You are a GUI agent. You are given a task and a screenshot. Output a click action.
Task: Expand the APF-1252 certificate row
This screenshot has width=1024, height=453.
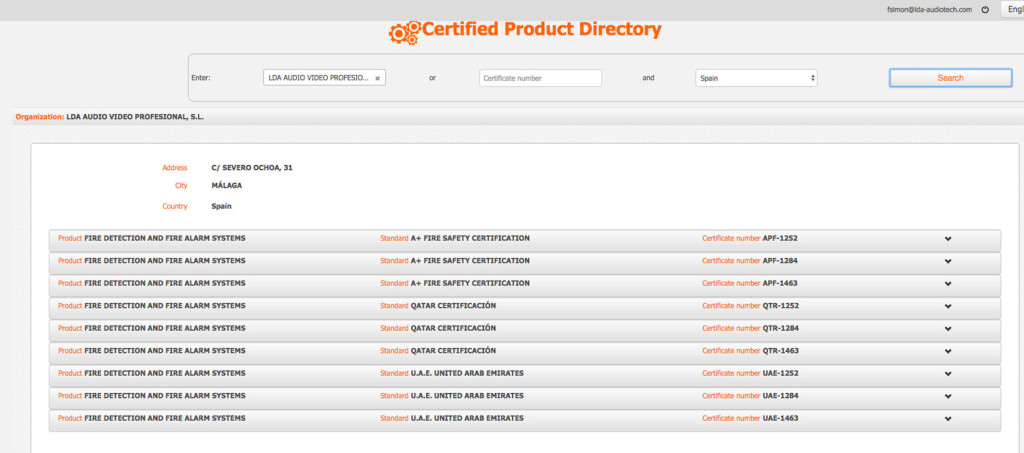tap(948, 239)
